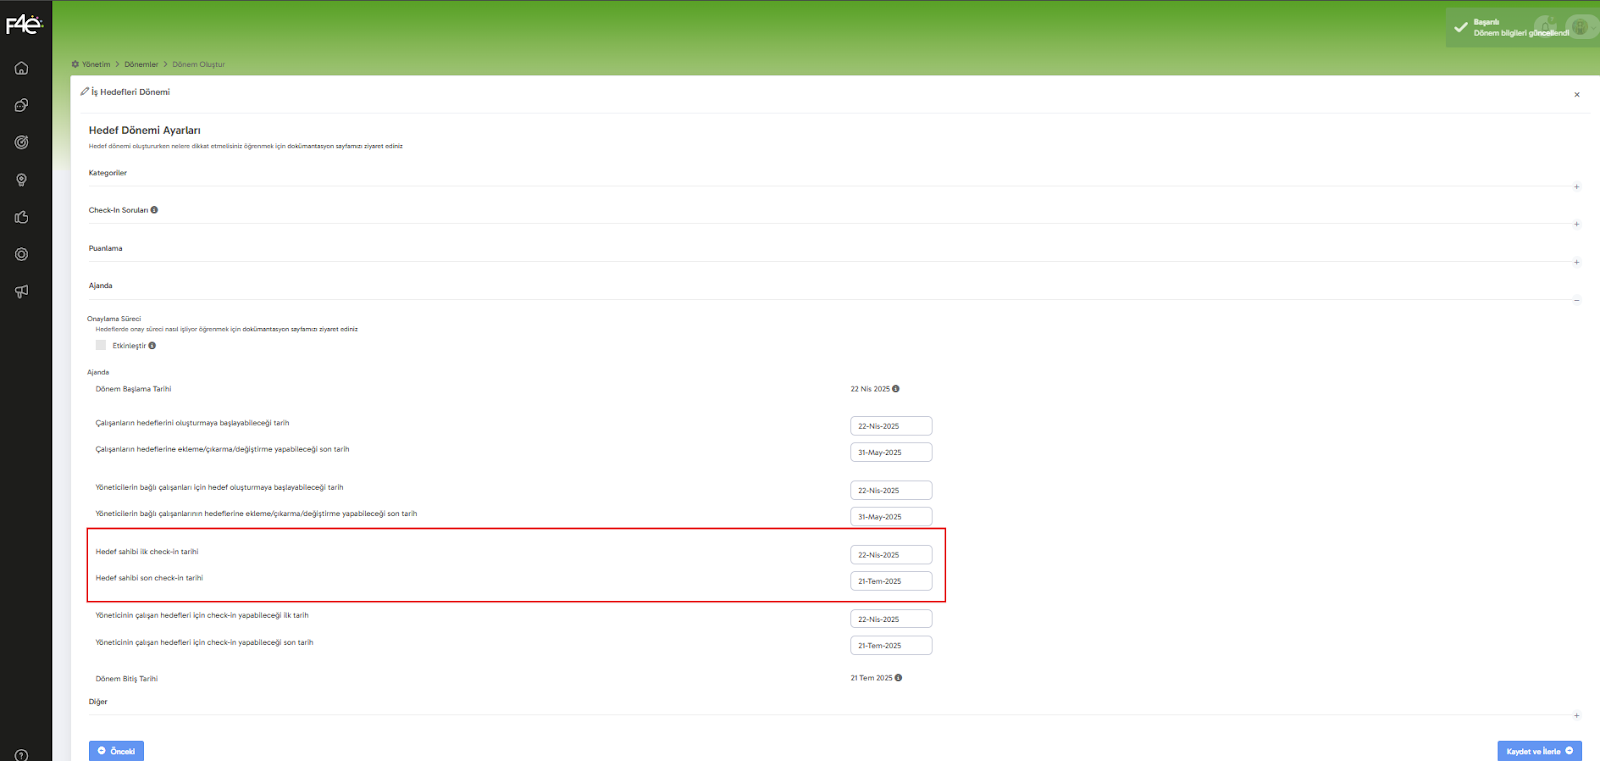
Task: Go to Yönetim in the breadcrumb
Action: tap(96, 64)
